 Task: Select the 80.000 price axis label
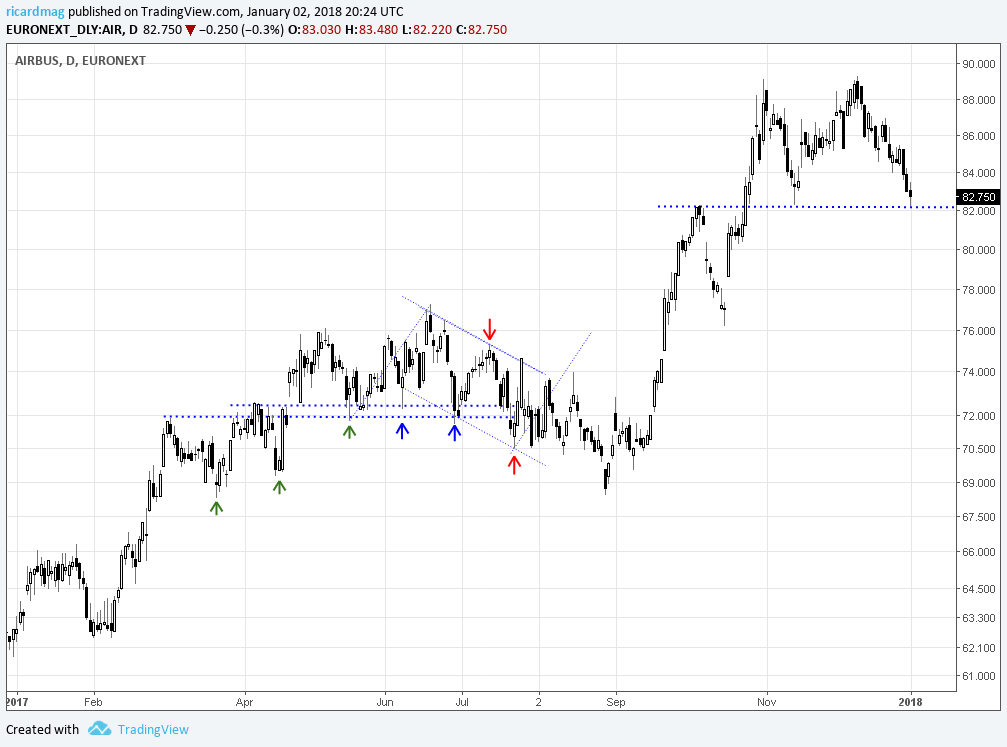pos(979,250)
